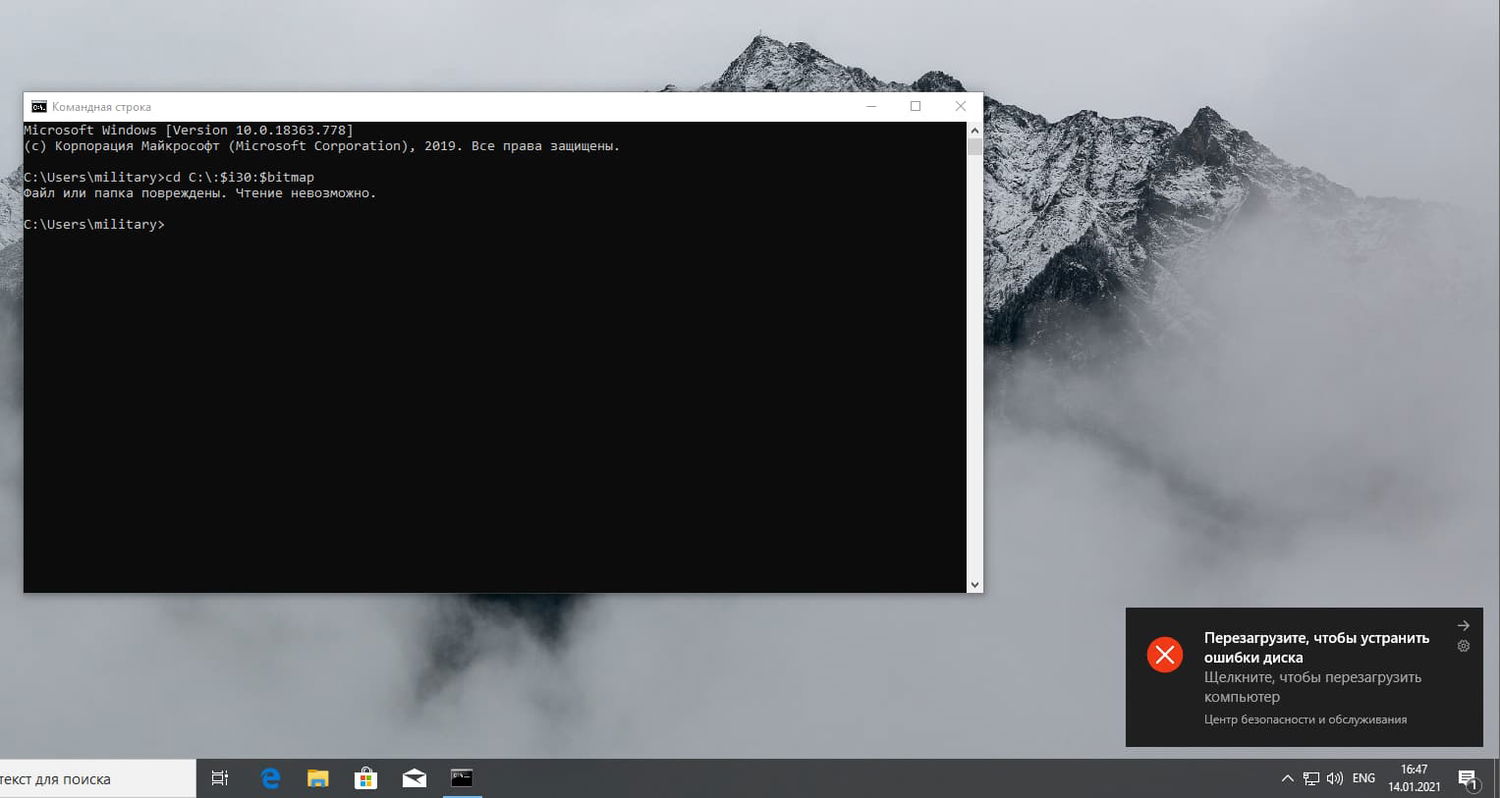Click the Command Prompt title bar icon

click(39, 107)
